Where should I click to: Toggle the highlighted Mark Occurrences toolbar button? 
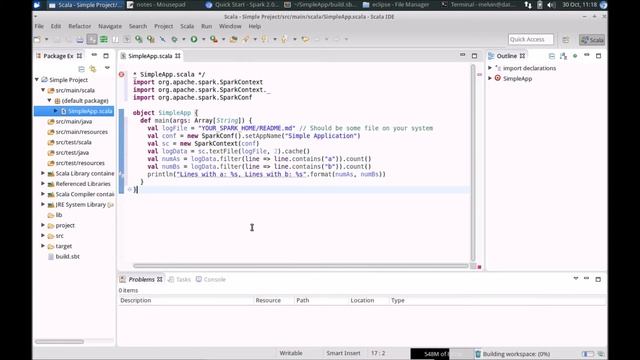(x=92, y=39)
